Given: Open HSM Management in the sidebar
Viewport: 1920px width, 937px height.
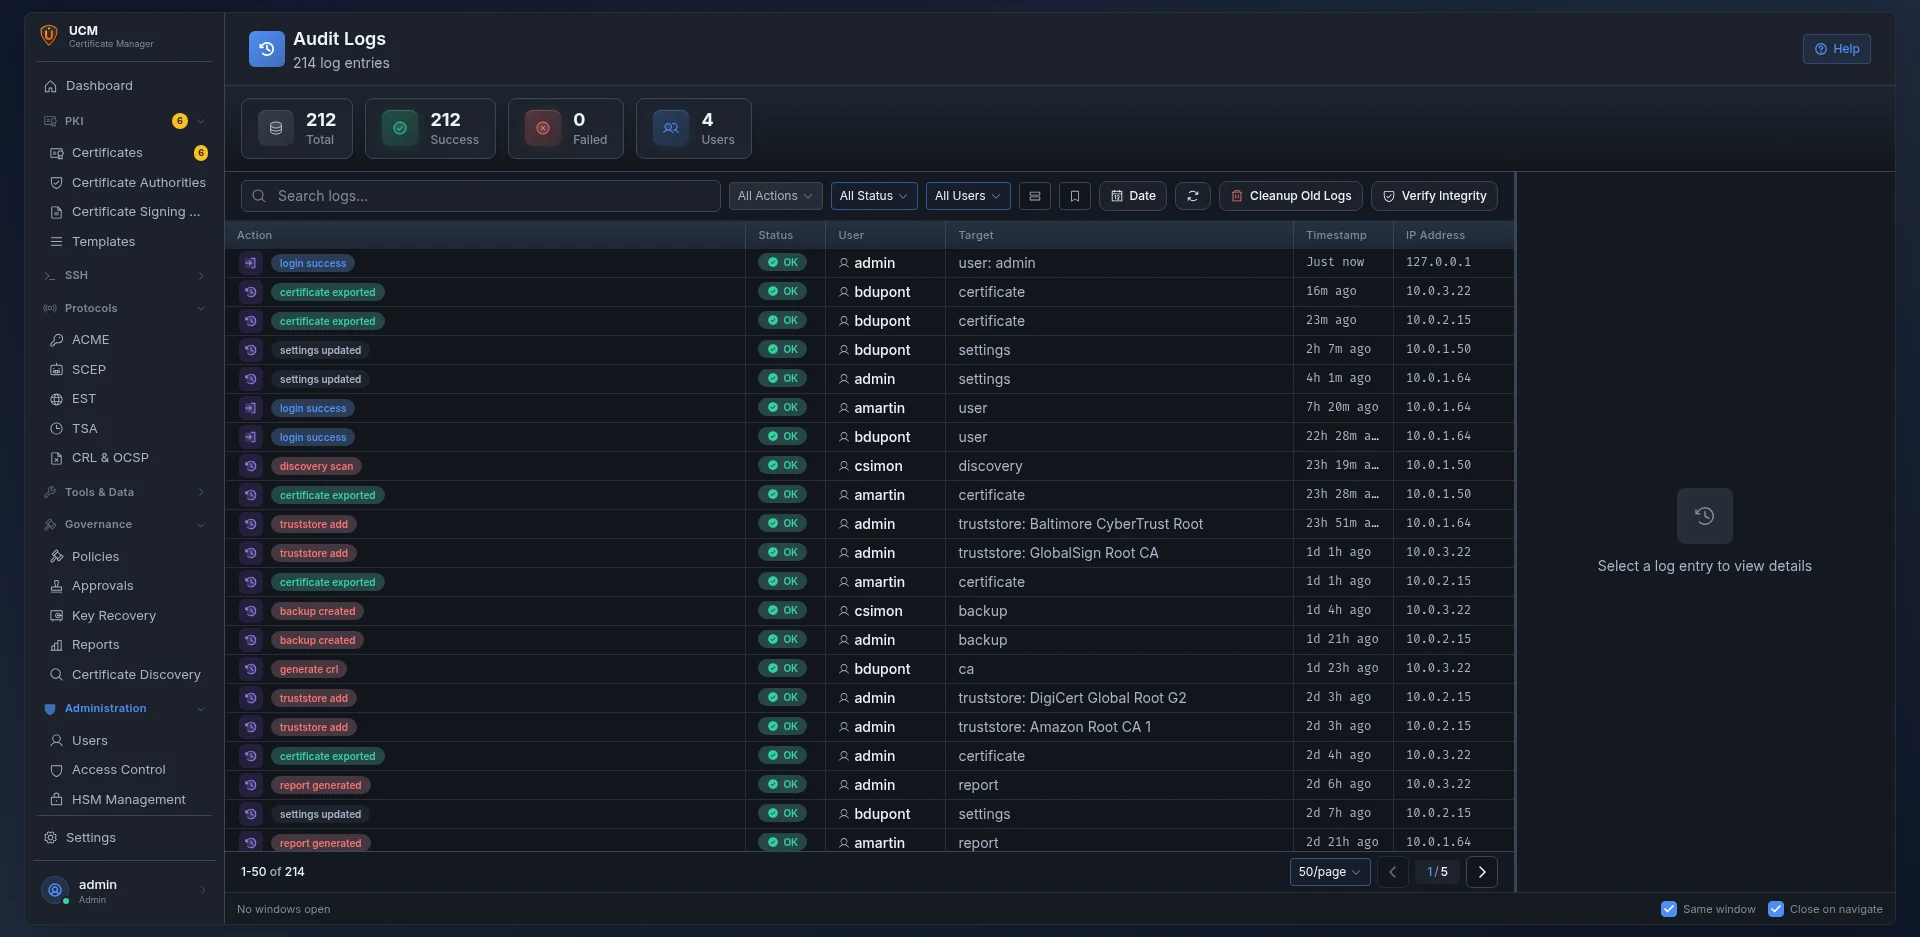Looking at the screenshot, I should point(129,800).
